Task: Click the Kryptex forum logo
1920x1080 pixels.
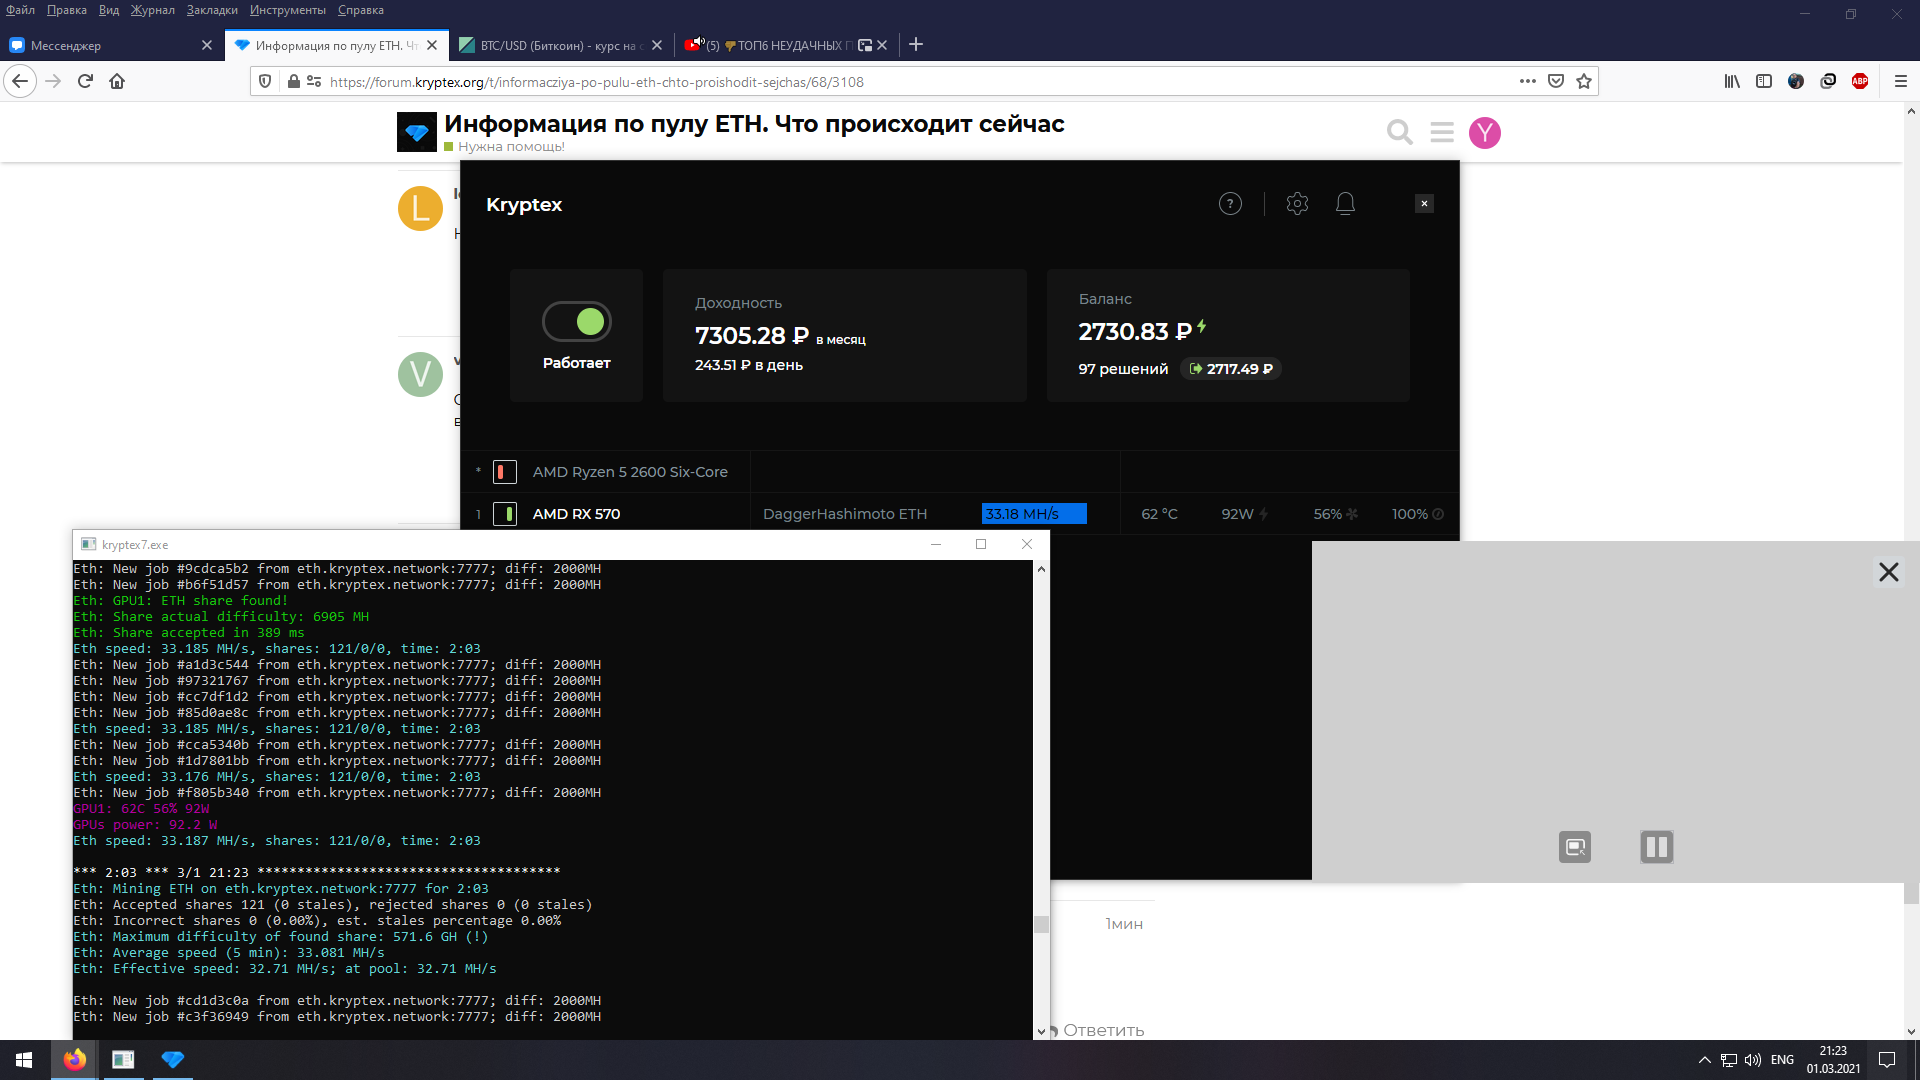Action: click(417, 132)
